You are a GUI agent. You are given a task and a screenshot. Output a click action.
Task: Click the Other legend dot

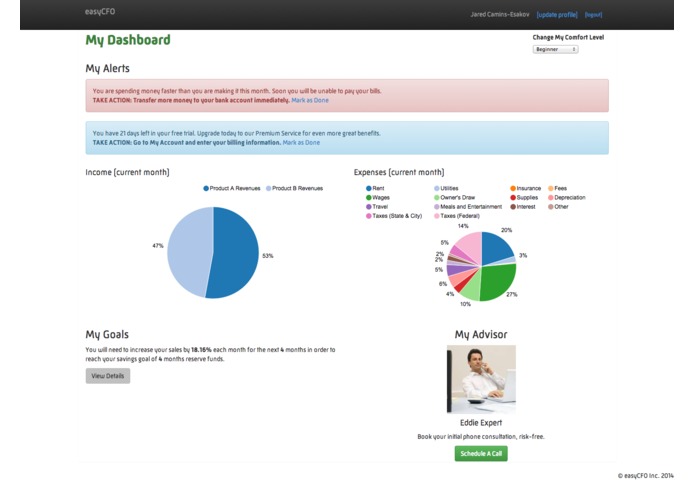tap(551, 206)
